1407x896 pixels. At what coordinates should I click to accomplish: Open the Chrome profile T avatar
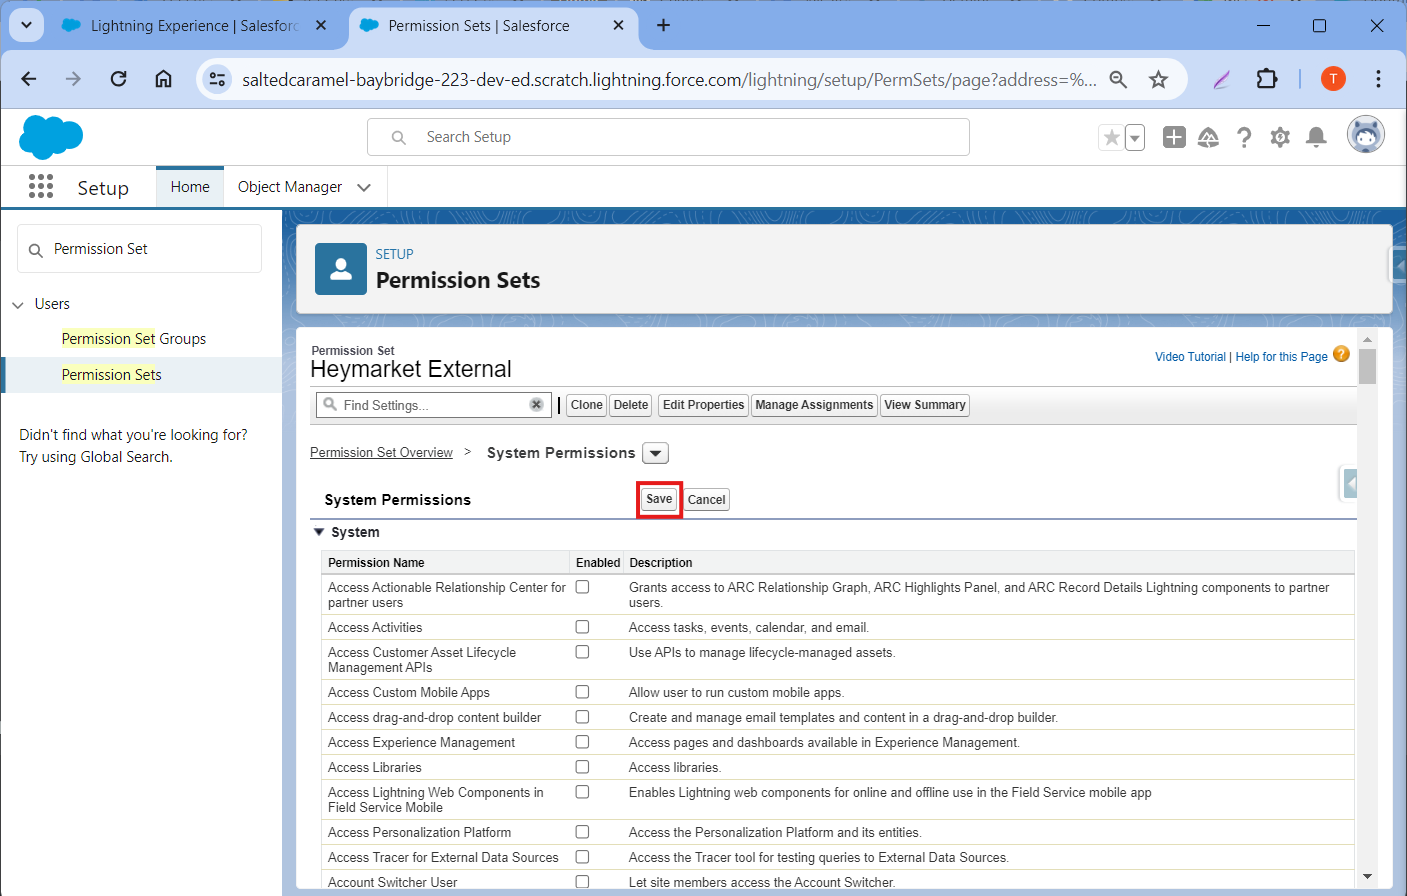[x=1333, y=79]
